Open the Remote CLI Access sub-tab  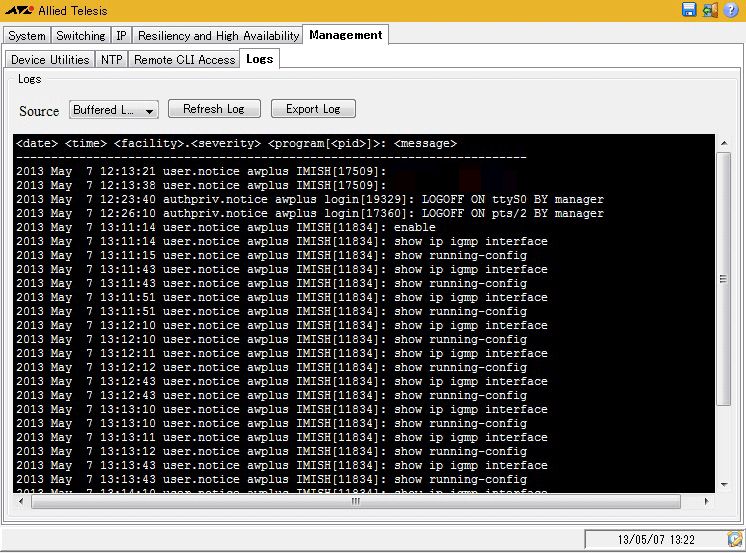pos(184,59)
